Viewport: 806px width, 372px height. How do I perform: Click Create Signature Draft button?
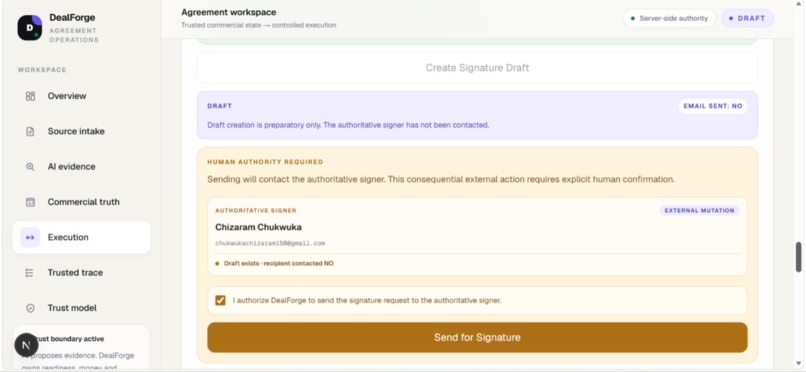click(x=477, y=68)
